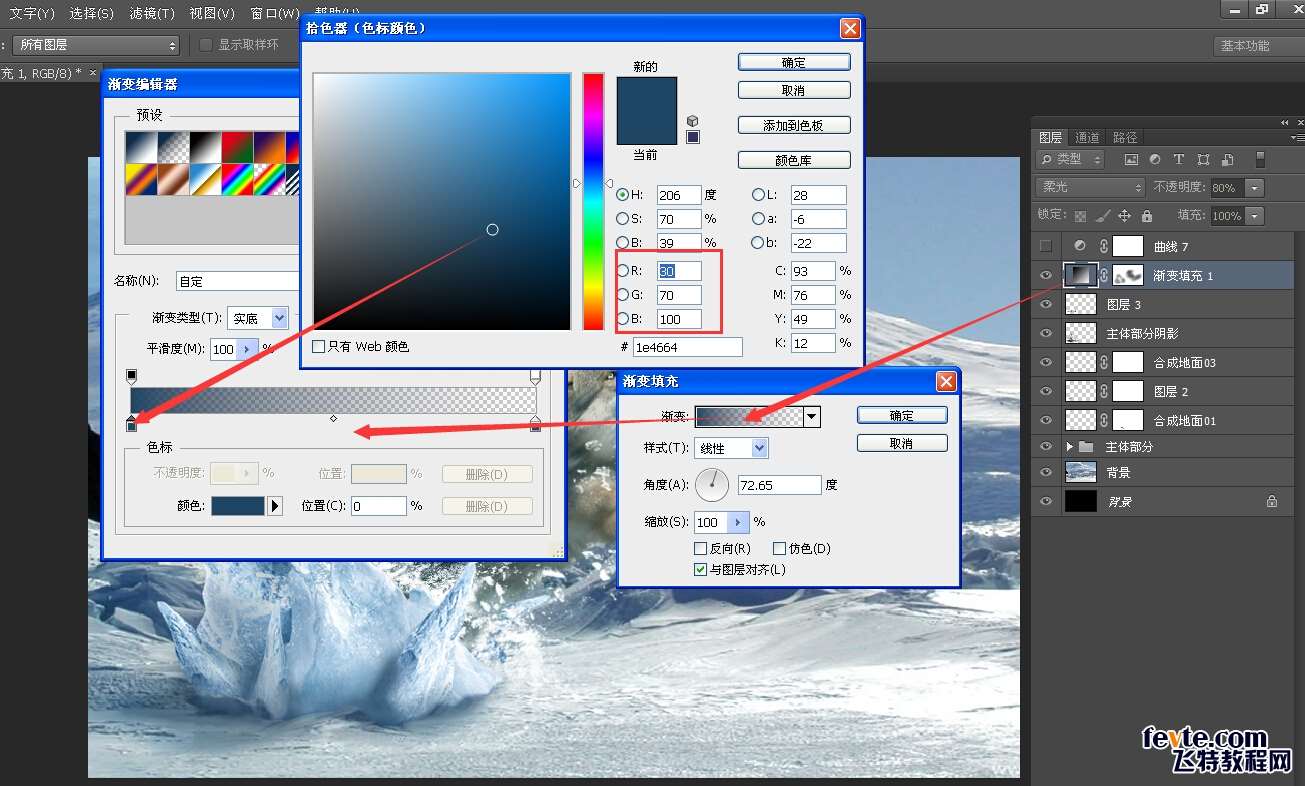Open the gradient picker arrow in 渐变填充

pyautogui.click(x=812, y=416)
